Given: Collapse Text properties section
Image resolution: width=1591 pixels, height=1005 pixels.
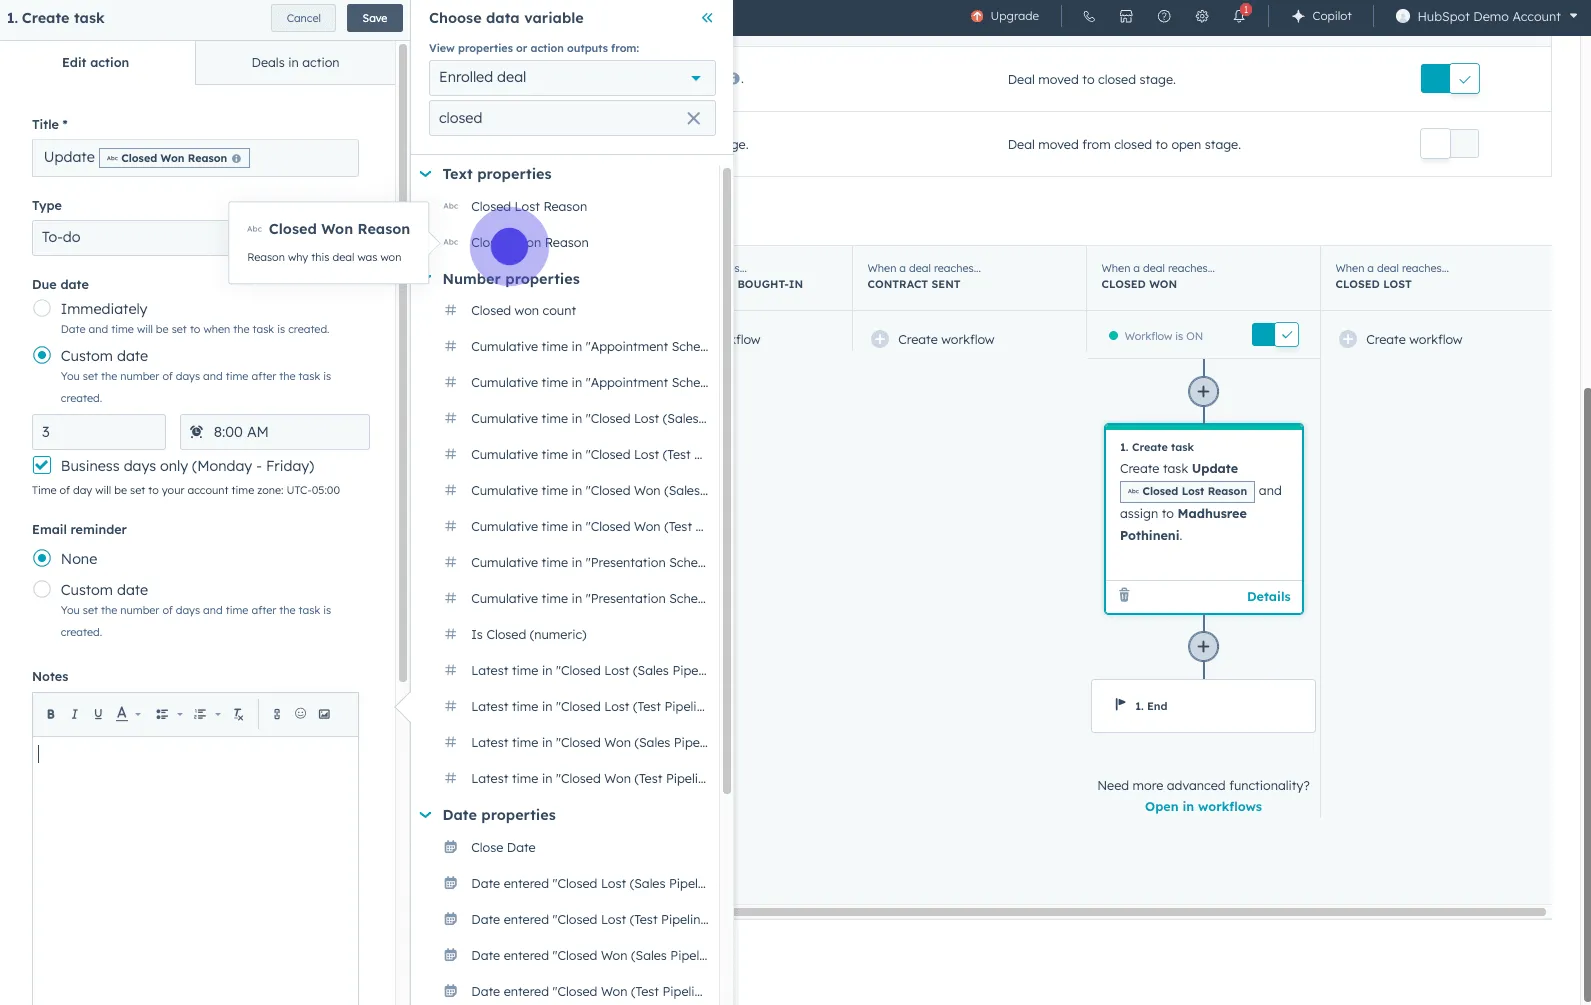Looking at the screenshot, I should pos(425,174).
